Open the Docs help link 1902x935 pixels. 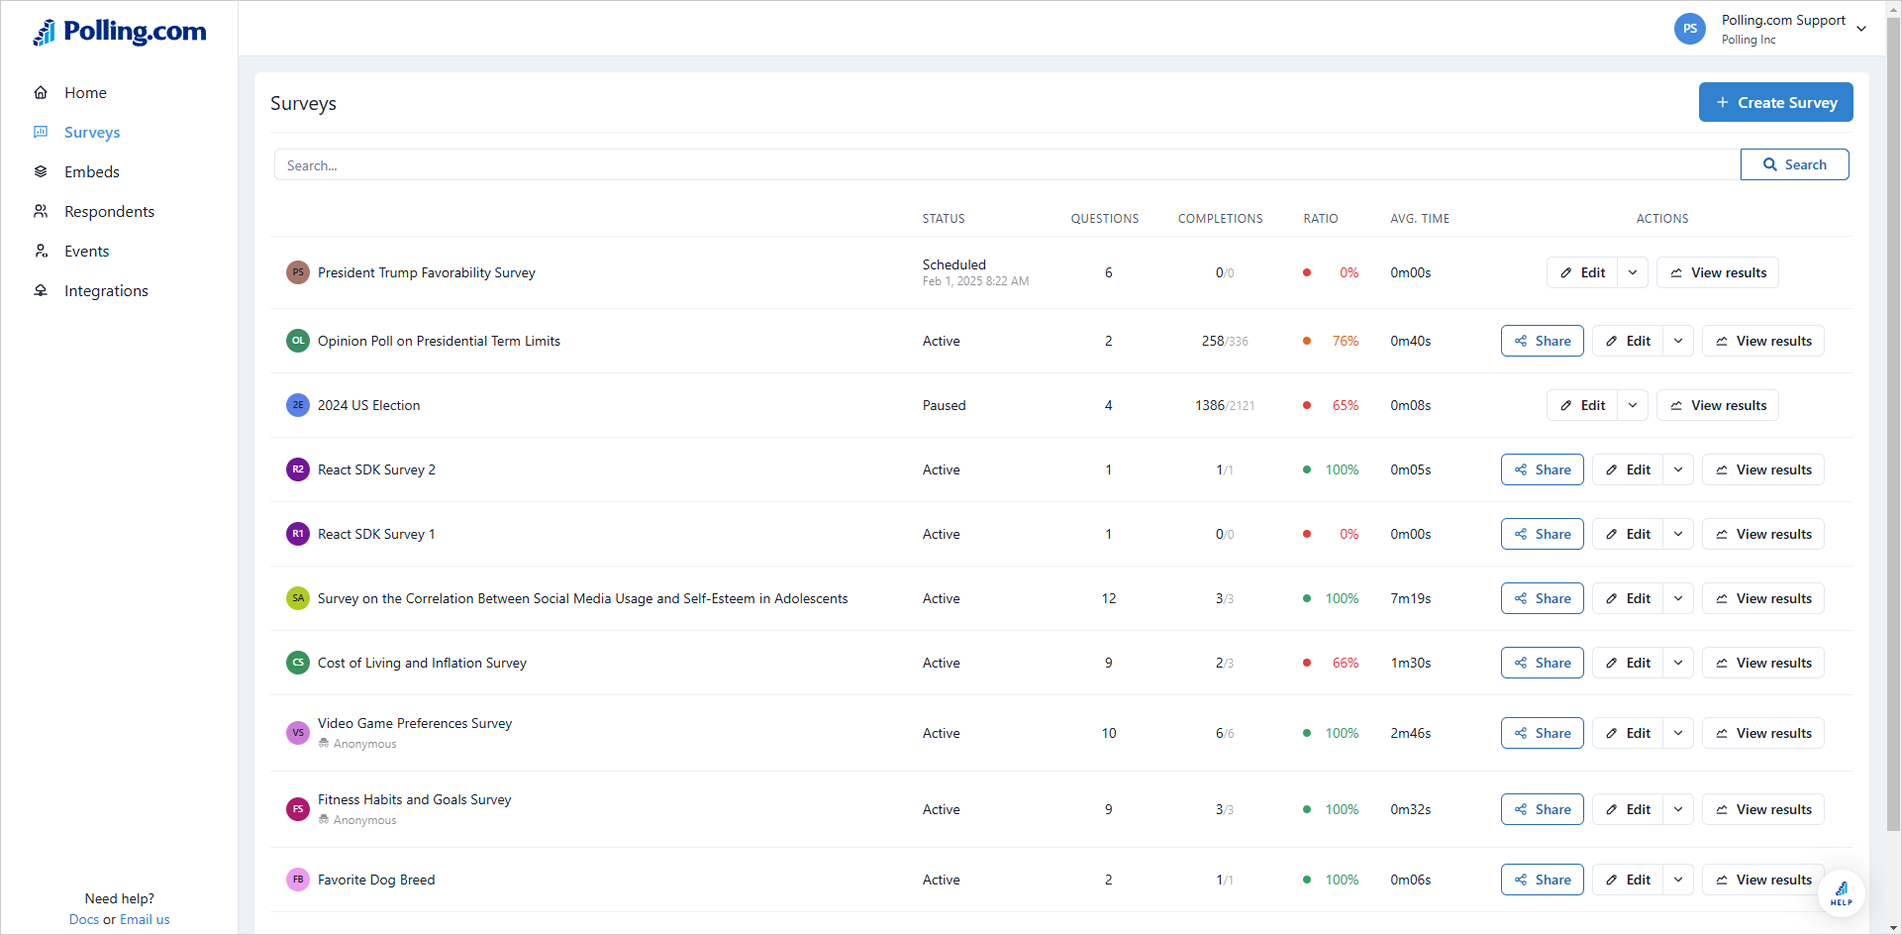click(84, 919)
